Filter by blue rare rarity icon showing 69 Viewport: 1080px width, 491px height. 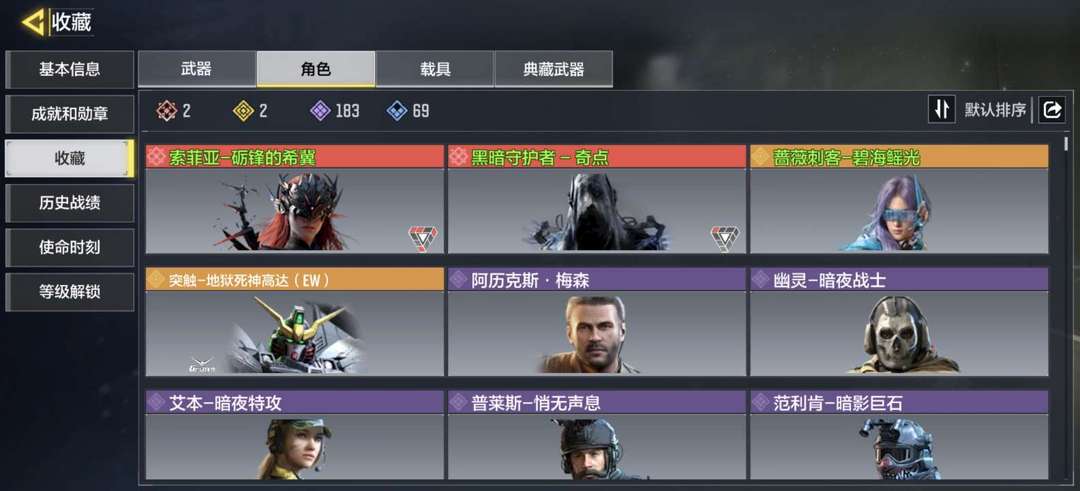click(x=397, y=111)
